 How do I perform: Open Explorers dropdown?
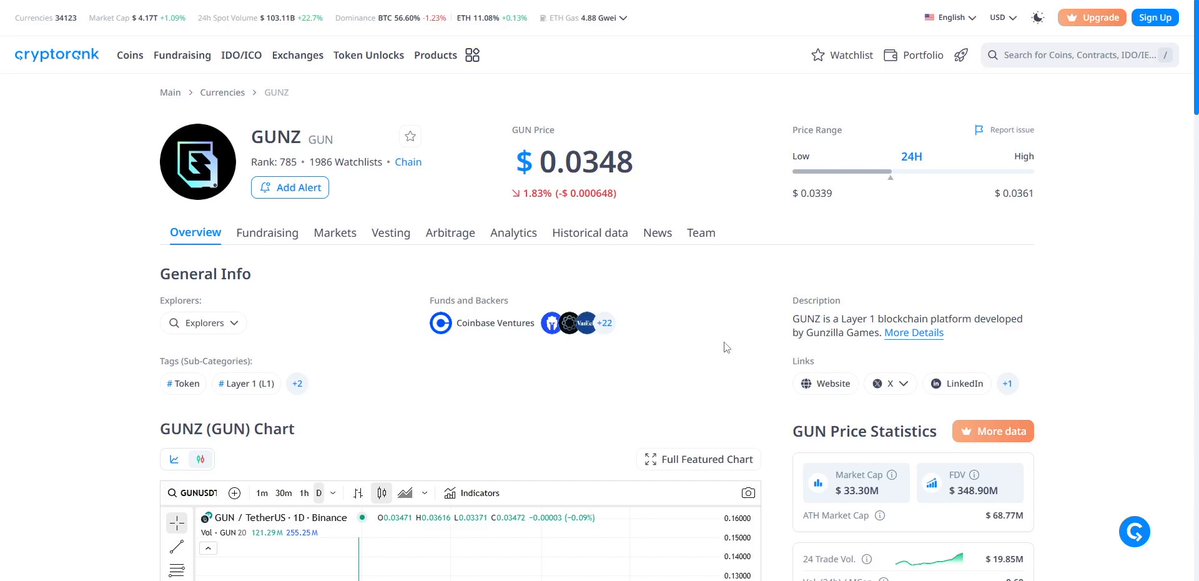point(203,323)
